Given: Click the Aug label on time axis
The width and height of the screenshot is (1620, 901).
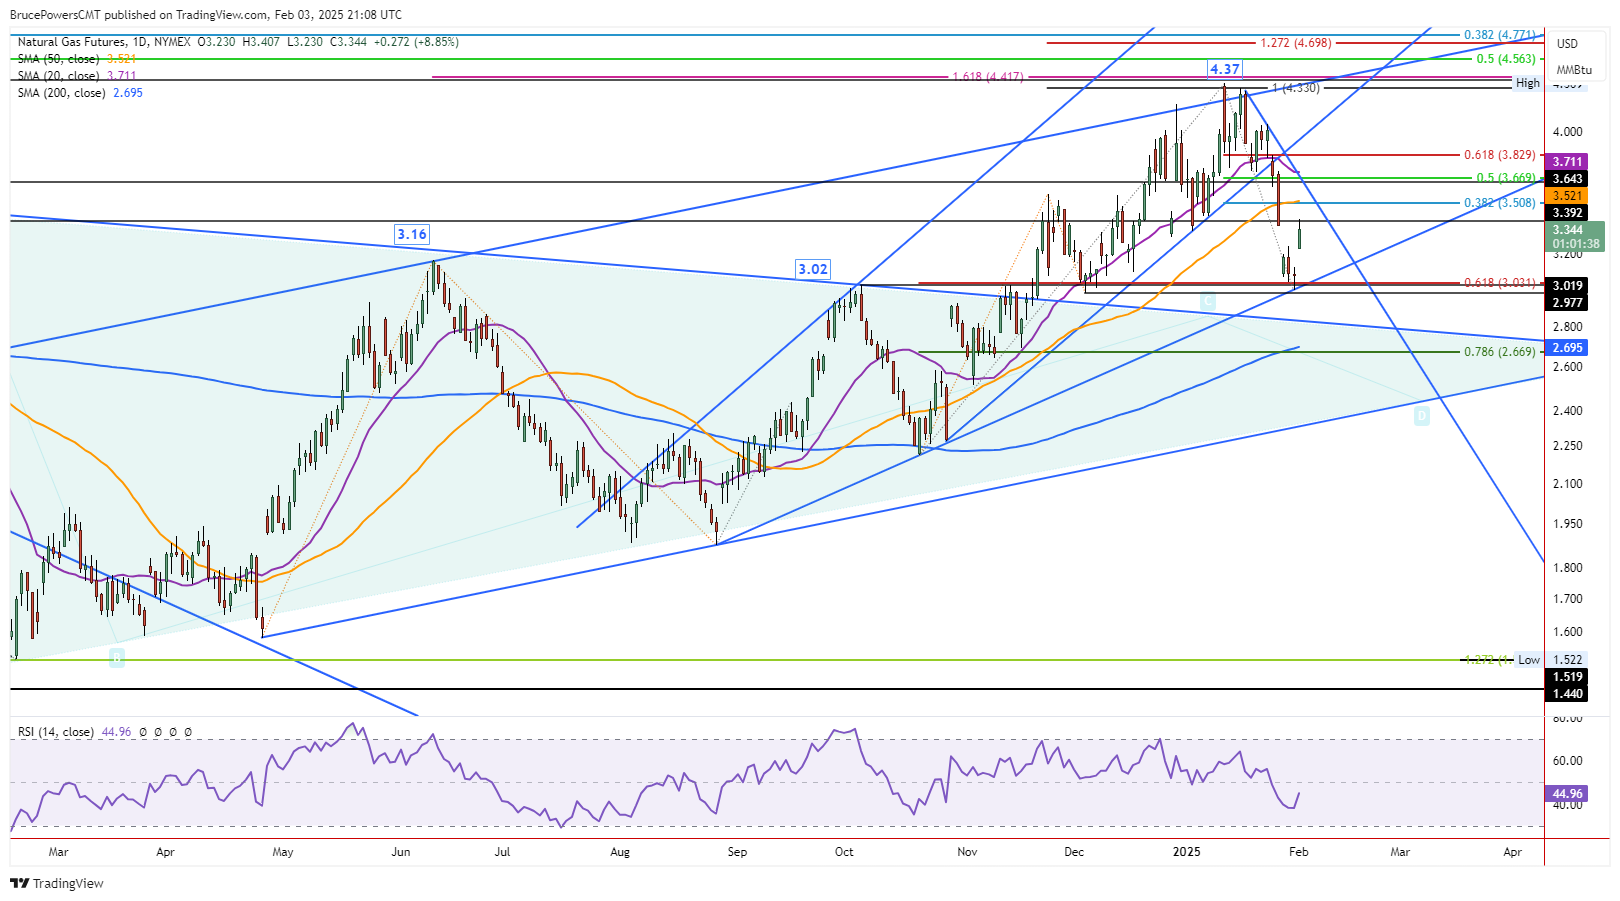Looking at the screenshot, I should point(620,852).
